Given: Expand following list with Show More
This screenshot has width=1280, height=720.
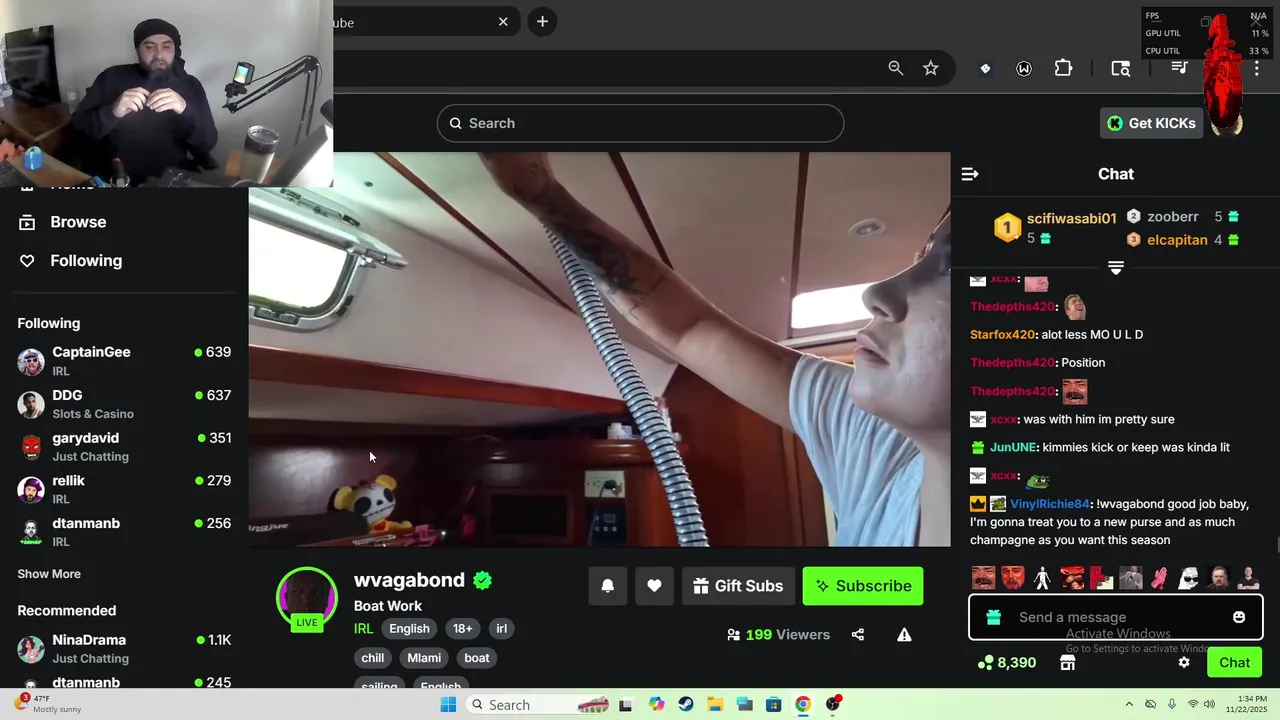Looking at the screenshot, I should tap(49, 574).
